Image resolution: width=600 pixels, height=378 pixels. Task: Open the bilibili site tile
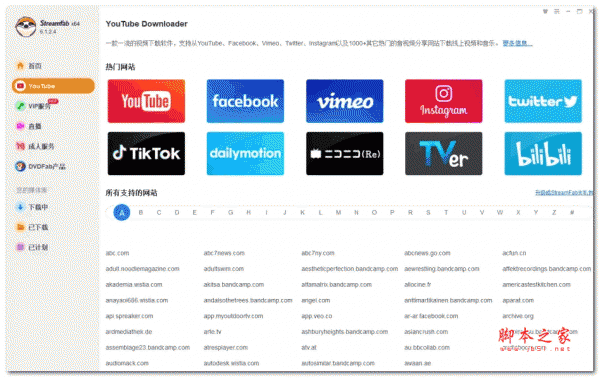point(543,153)
